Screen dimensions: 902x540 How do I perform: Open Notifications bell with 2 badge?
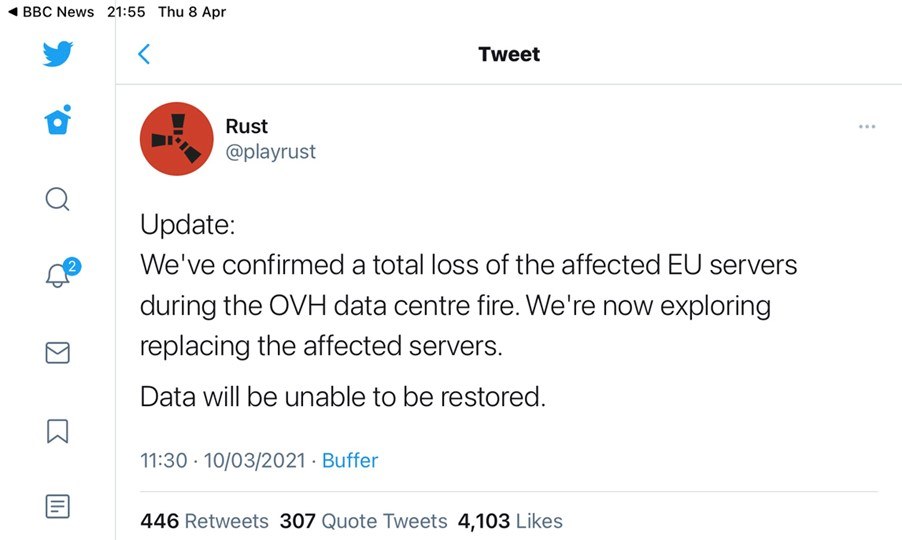pos(62,273)
